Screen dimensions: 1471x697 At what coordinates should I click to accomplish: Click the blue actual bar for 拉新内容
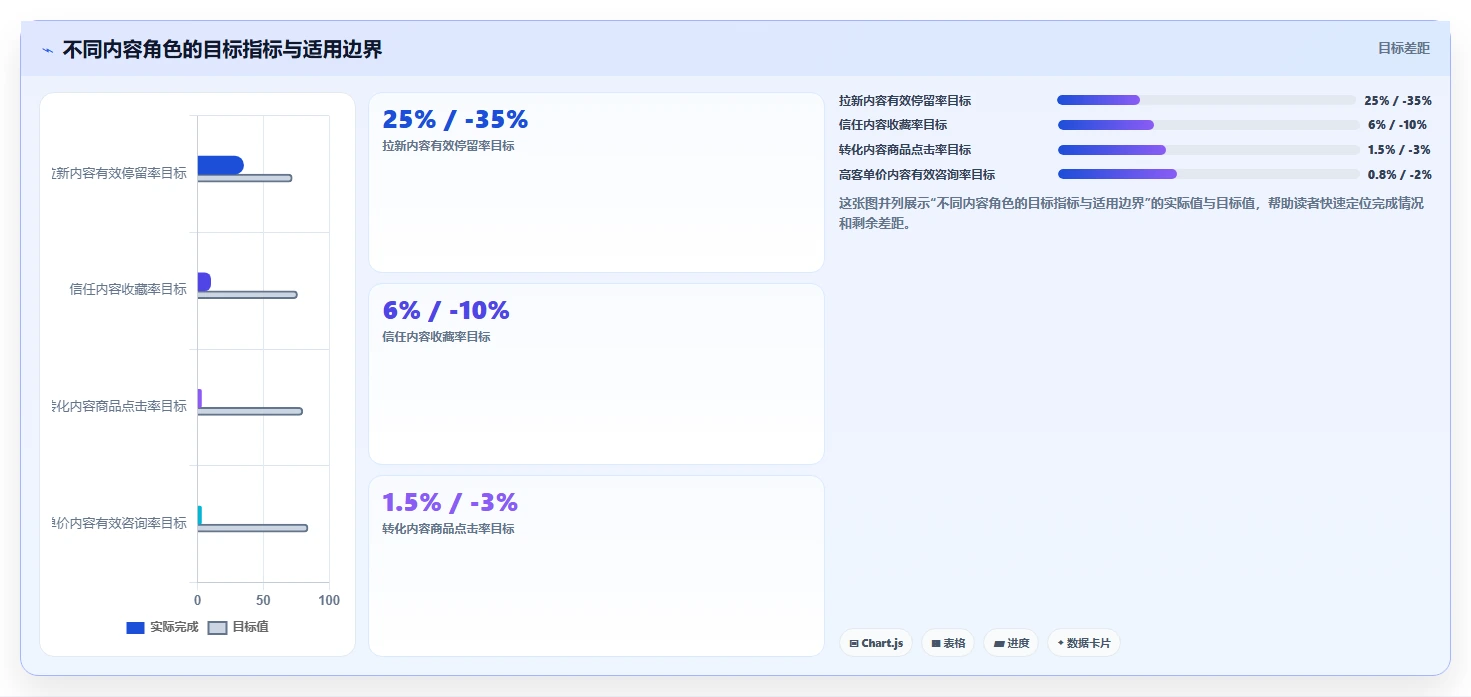[220, 165]
